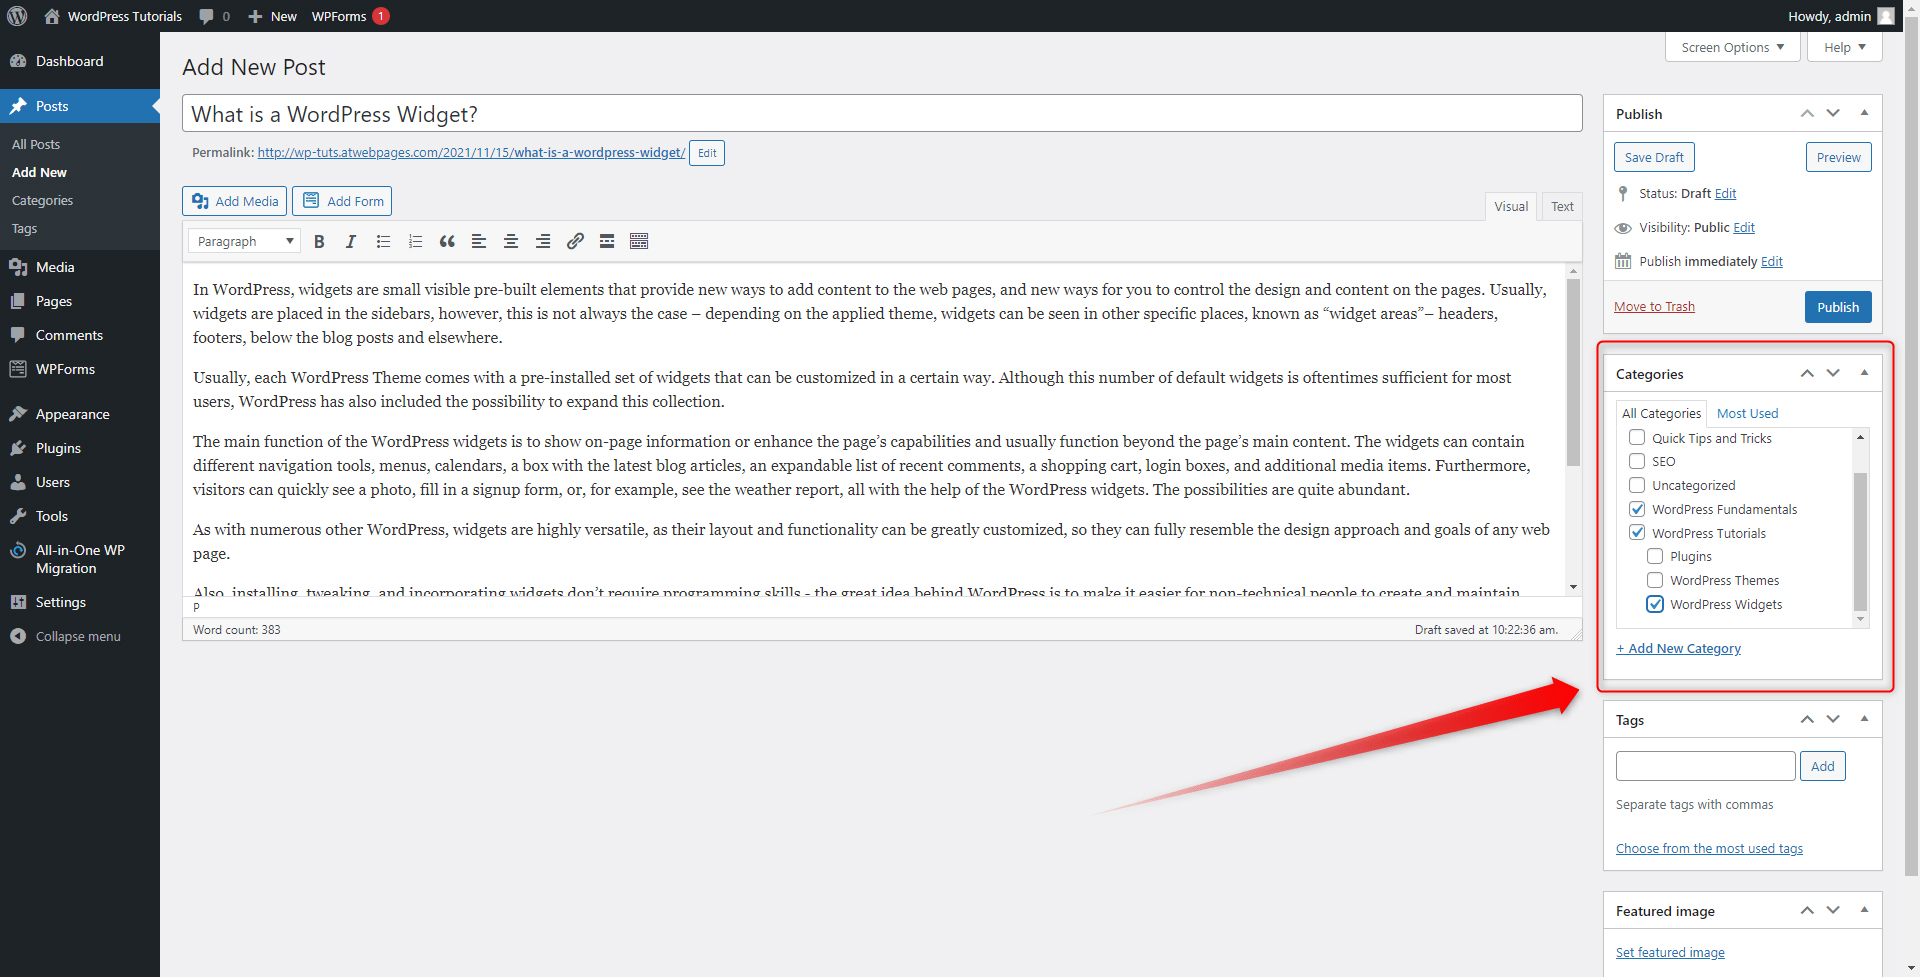Click the admin user avatar
Image resolution: width=1920 pixels, height=977 pixels.
pyautogui.click(x=1886, y=16)
